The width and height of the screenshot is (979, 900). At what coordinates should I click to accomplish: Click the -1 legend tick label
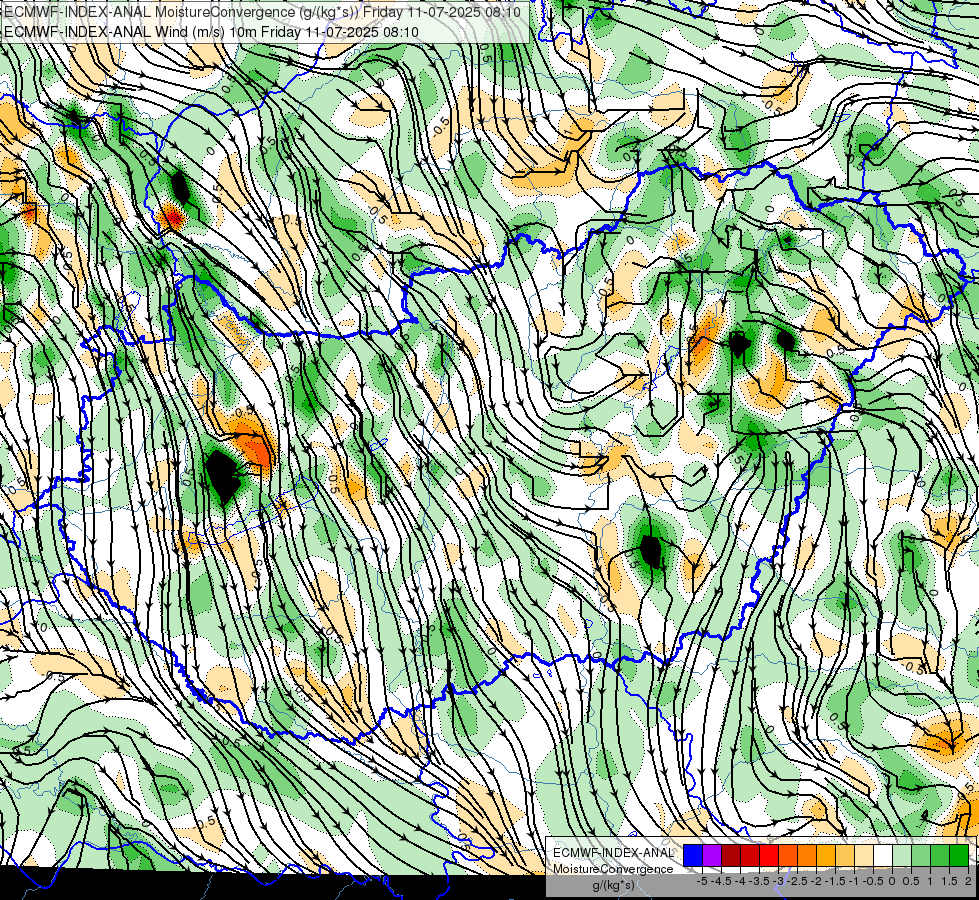(854, 881)
